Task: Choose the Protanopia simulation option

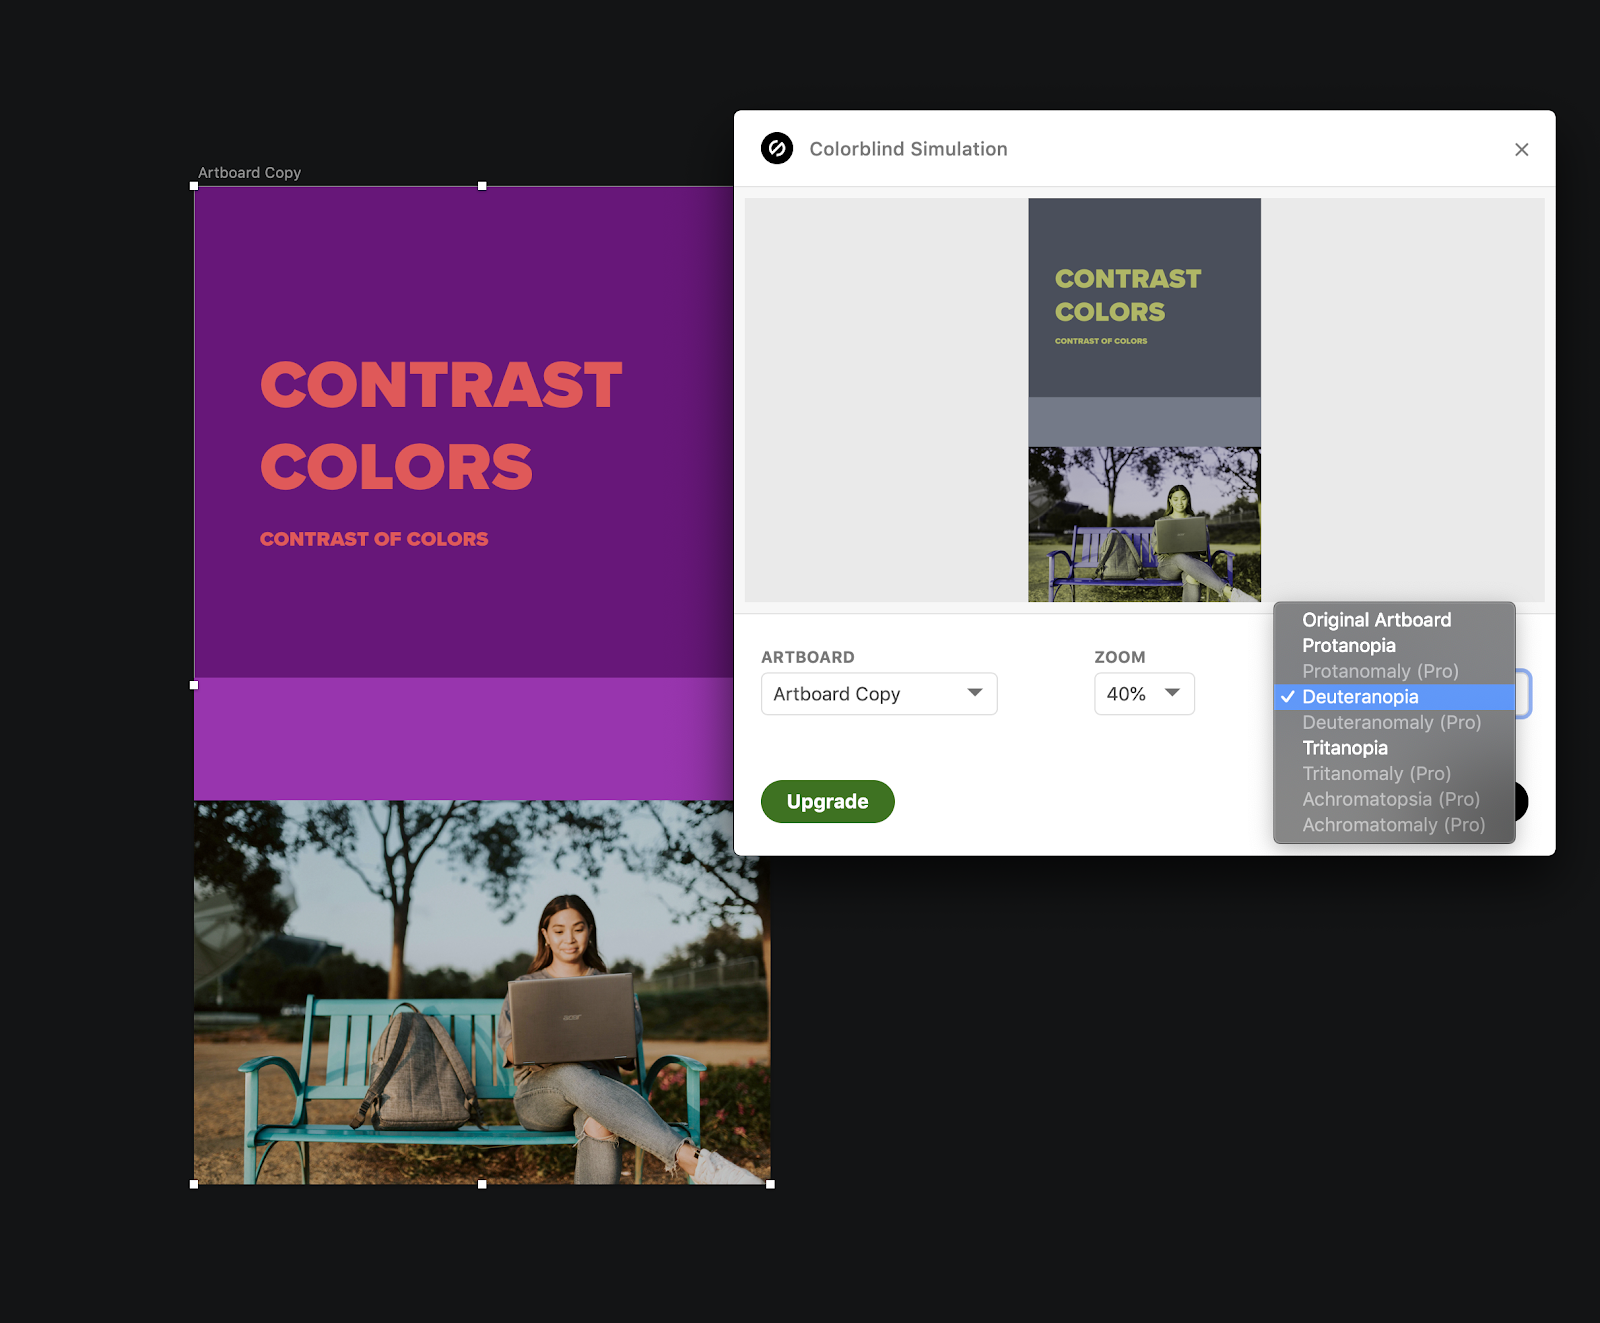Action: 1348,646
